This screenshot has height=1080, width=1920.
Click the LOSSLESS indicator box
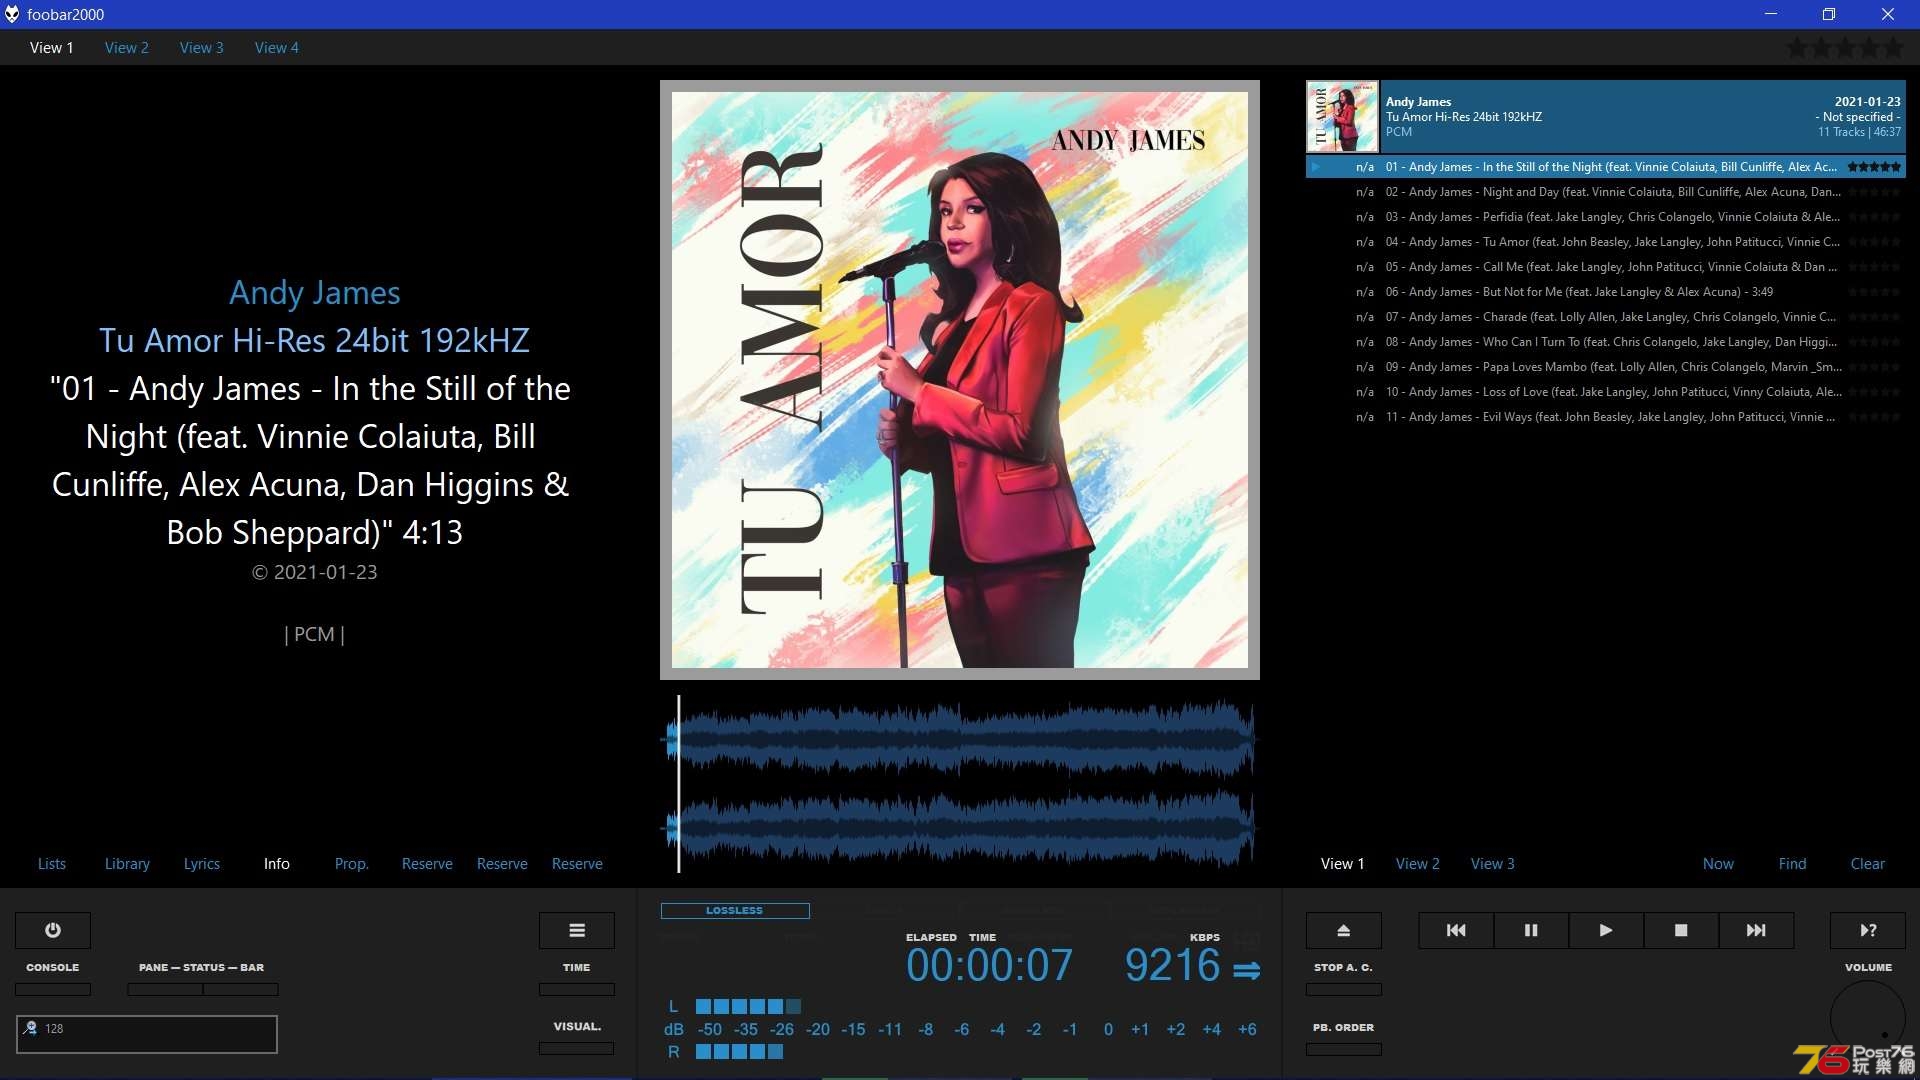(735, 910)
